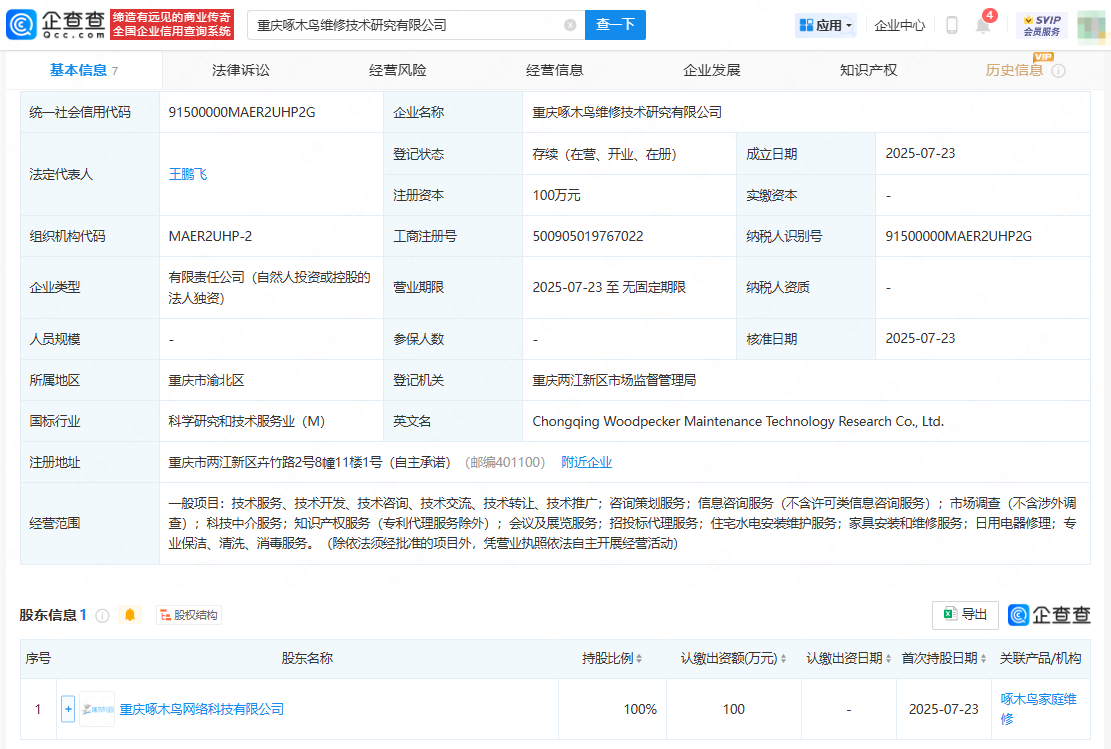Switch to the 历史信息 VIP tab
The height and width of the screenshot is (749, 1111).
click(1014, 70)
